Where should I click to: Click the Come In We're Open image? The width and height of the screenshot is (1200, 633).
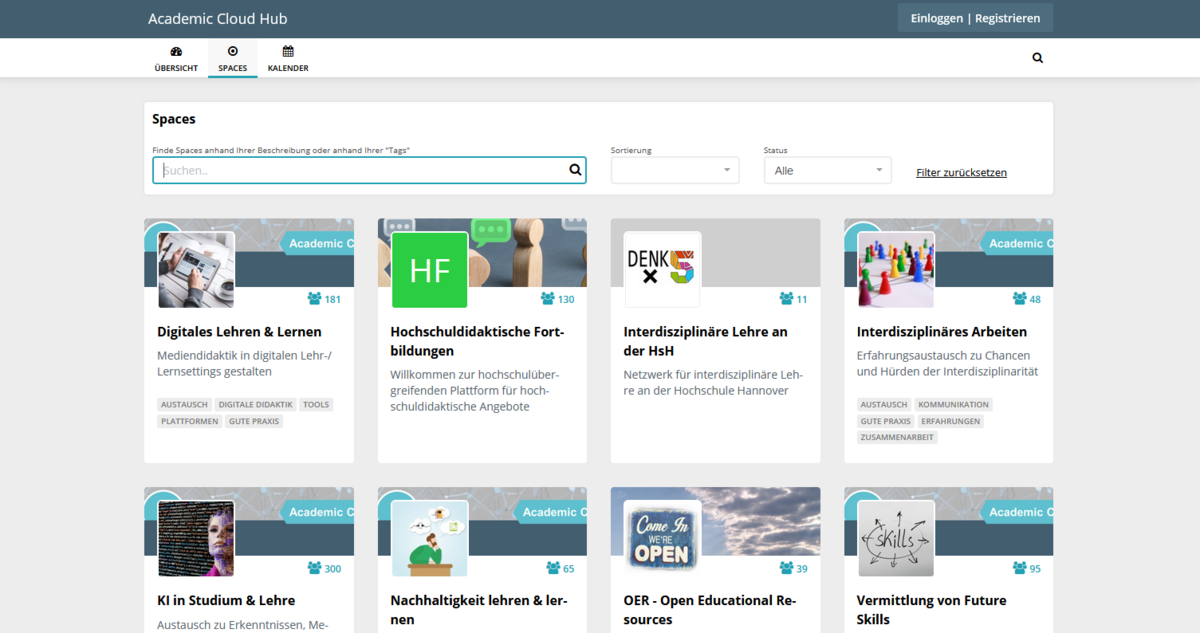[x=663, y=539]
